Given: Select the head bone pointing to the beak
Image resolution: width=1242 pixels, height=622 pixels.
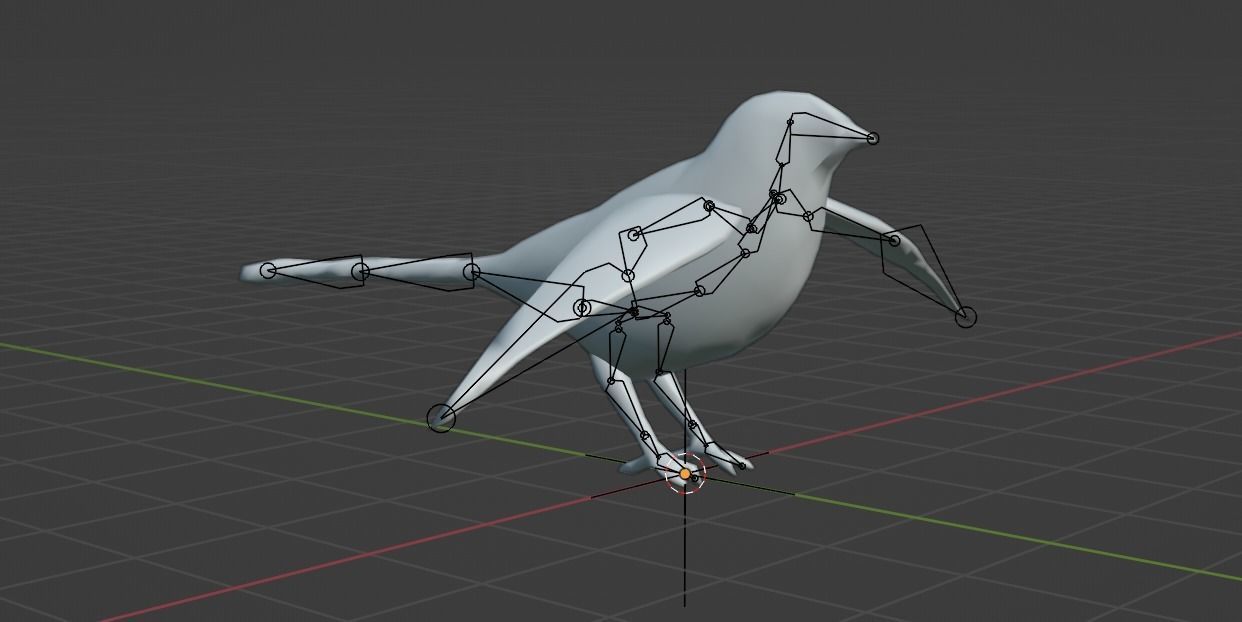Looking at the screenshot, I should [x=826, y=127].
